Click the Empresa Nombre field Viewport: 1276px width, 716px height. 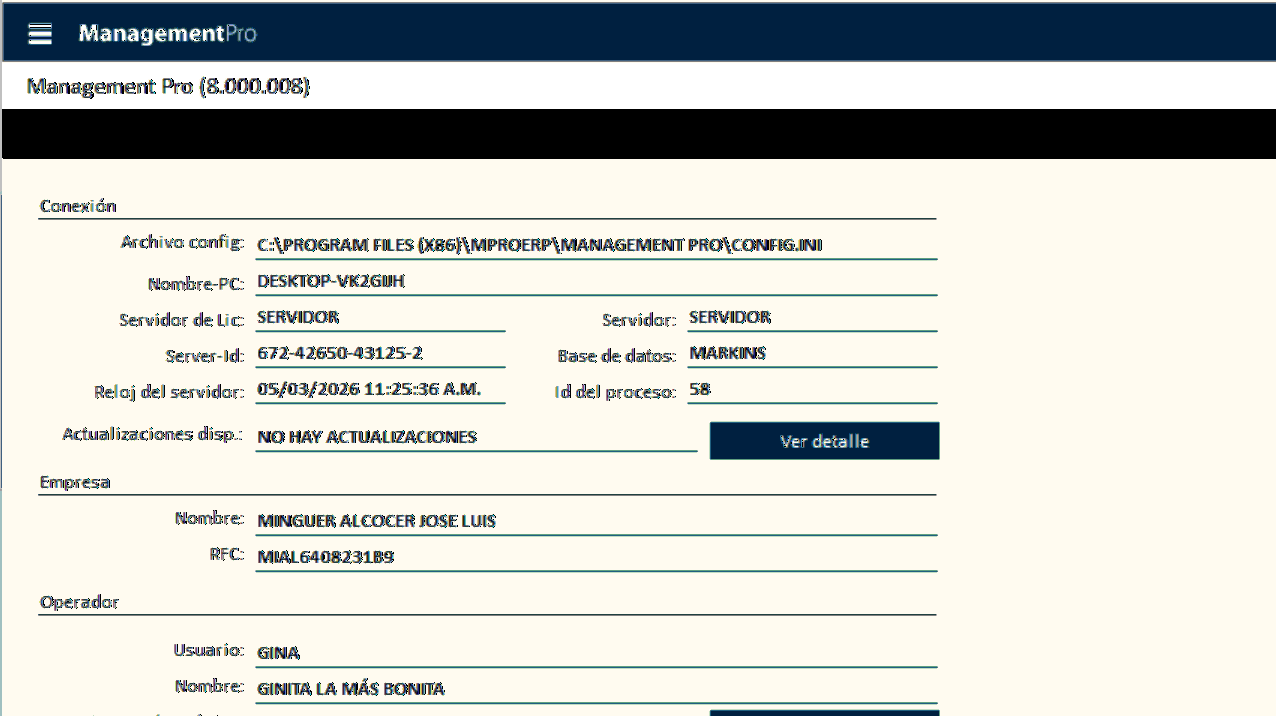click(595, 521)
